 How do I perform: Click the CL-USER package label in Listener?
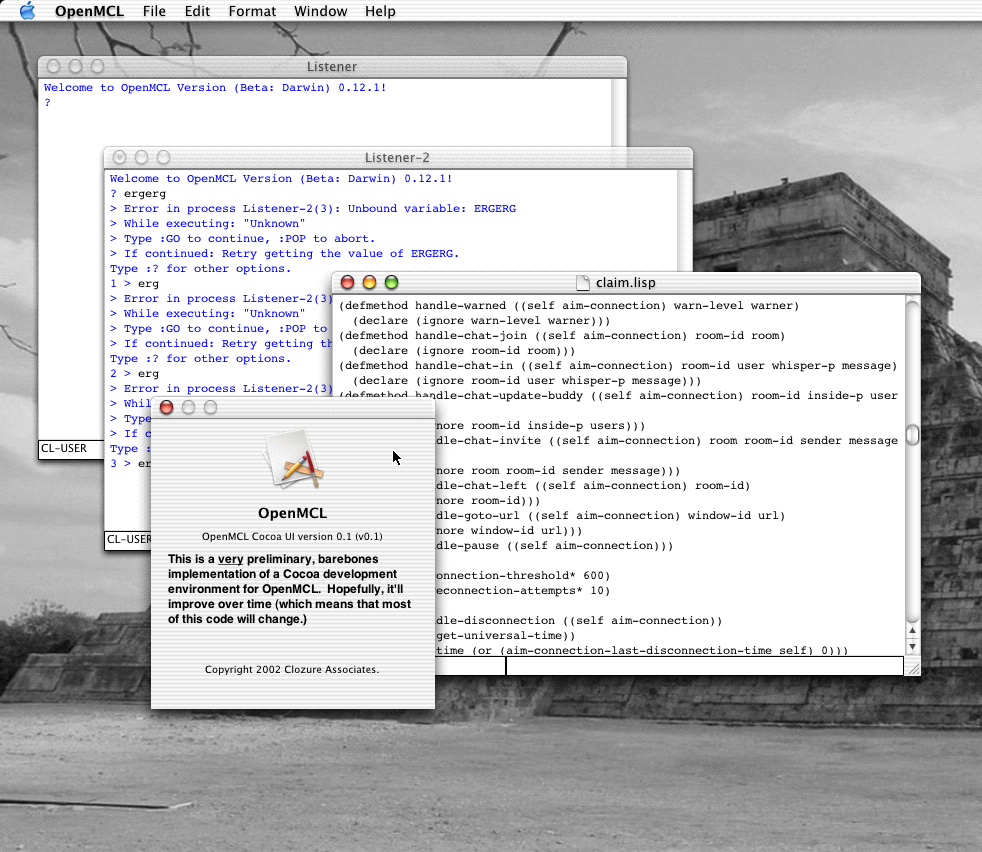pos(64,449)
